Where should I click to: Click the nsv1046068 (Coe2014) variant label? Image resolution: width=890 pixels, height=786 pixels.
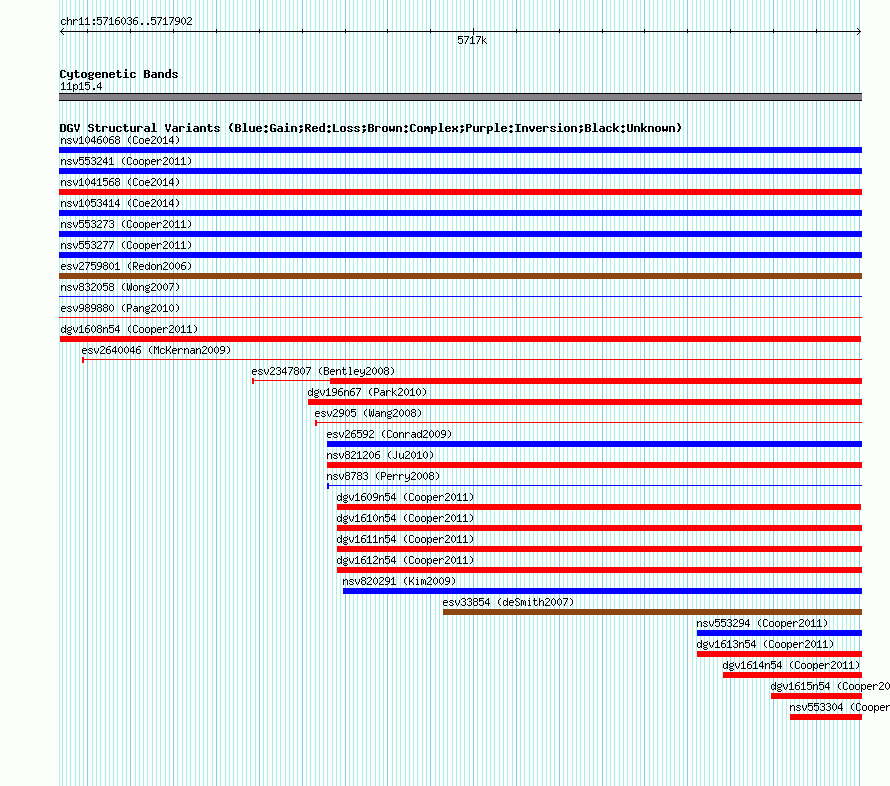click(x=120, y=140)
